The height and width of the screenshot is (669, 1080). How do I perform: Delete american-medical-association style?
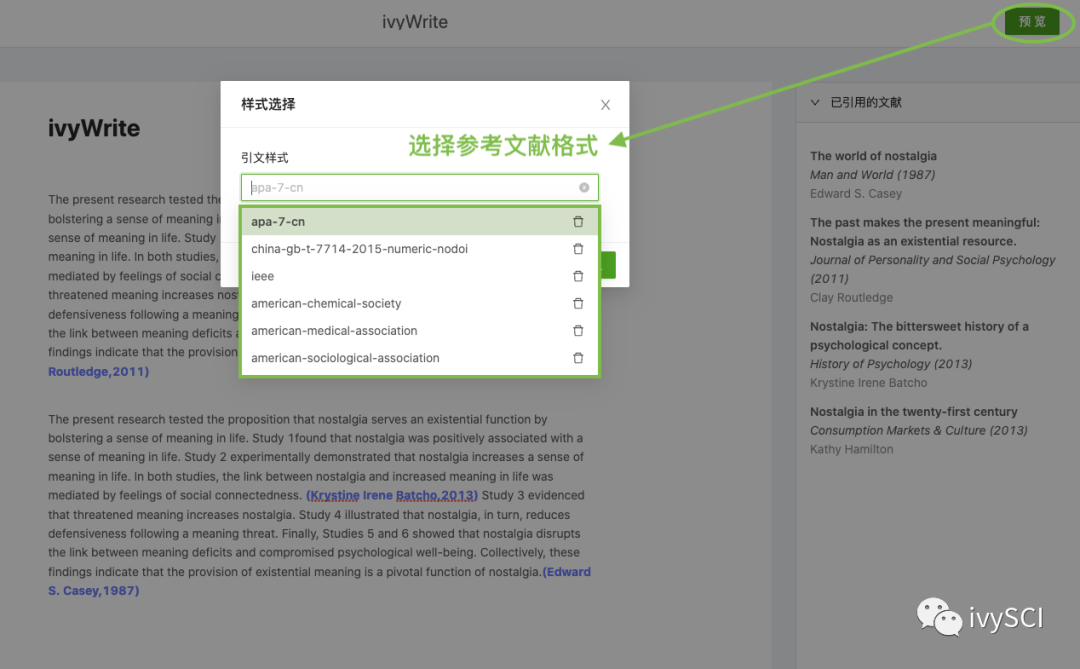point(578,331)
